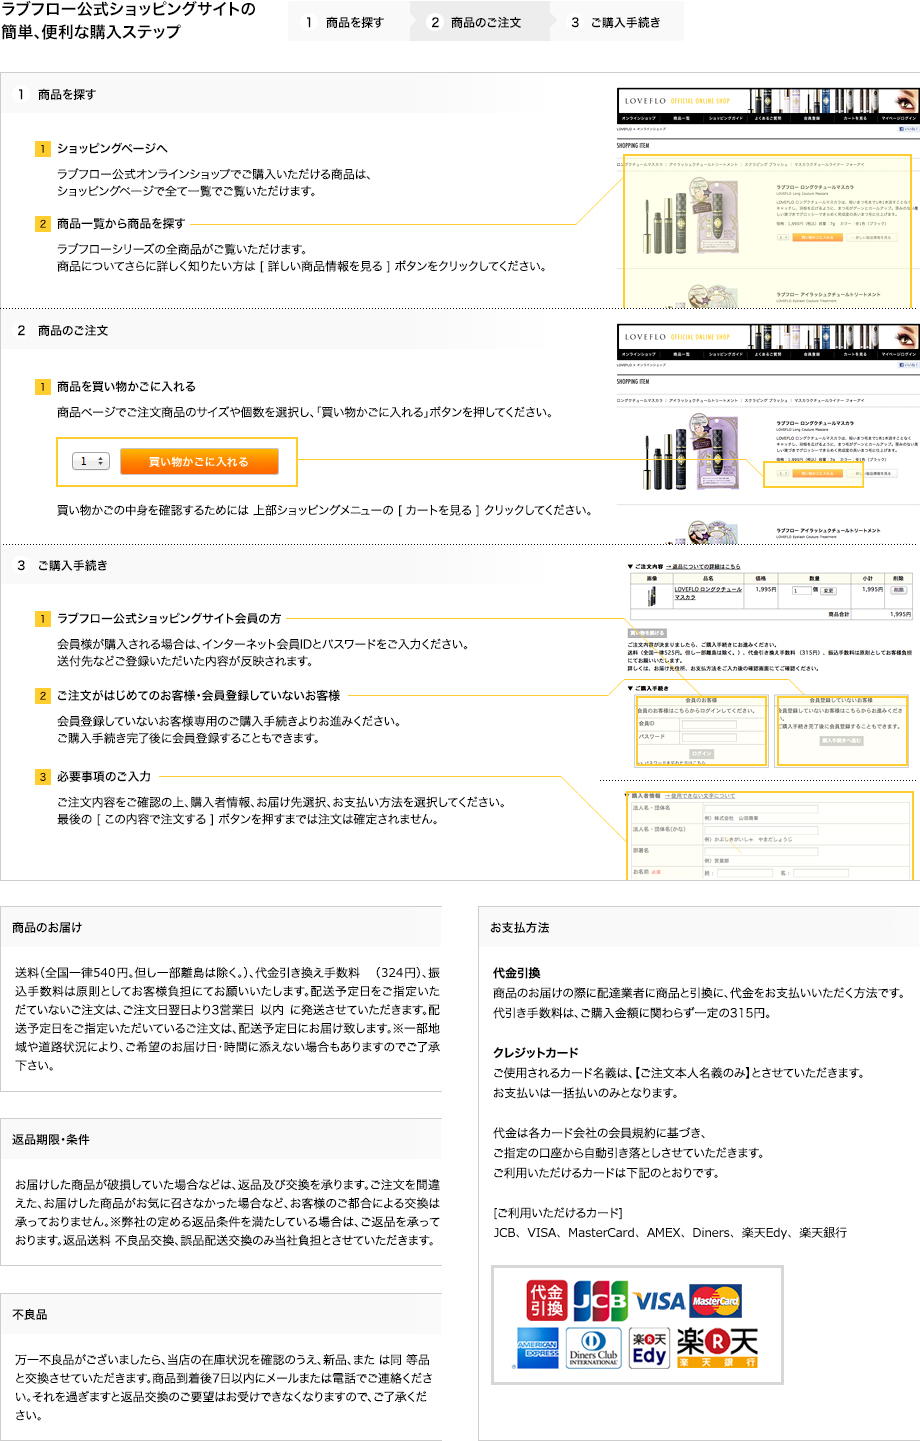Click the section heading 3 ご購入手続き
This screenshot has width=920, height=1441.
pos(62,565)
